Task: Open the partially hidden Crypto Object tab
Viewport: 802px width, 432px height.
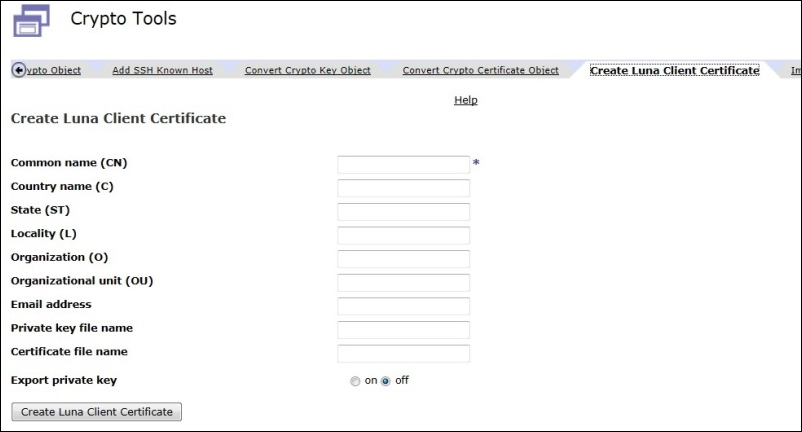Action: click(x=53, y=70)
